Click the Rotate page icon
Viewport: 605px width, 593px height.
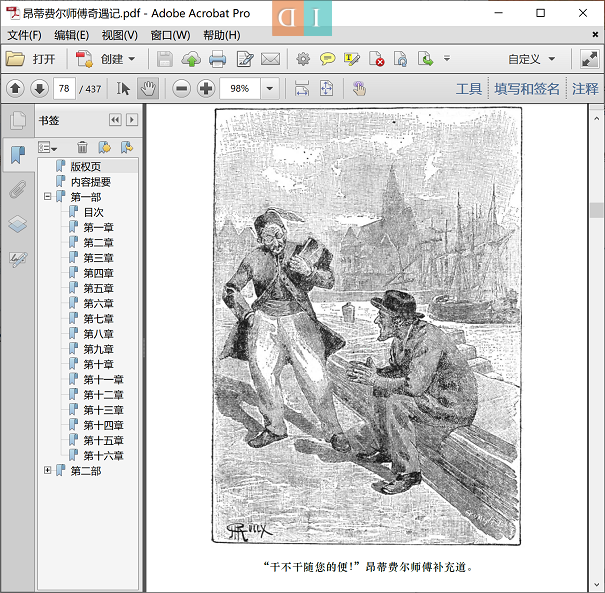pos(400,59)
